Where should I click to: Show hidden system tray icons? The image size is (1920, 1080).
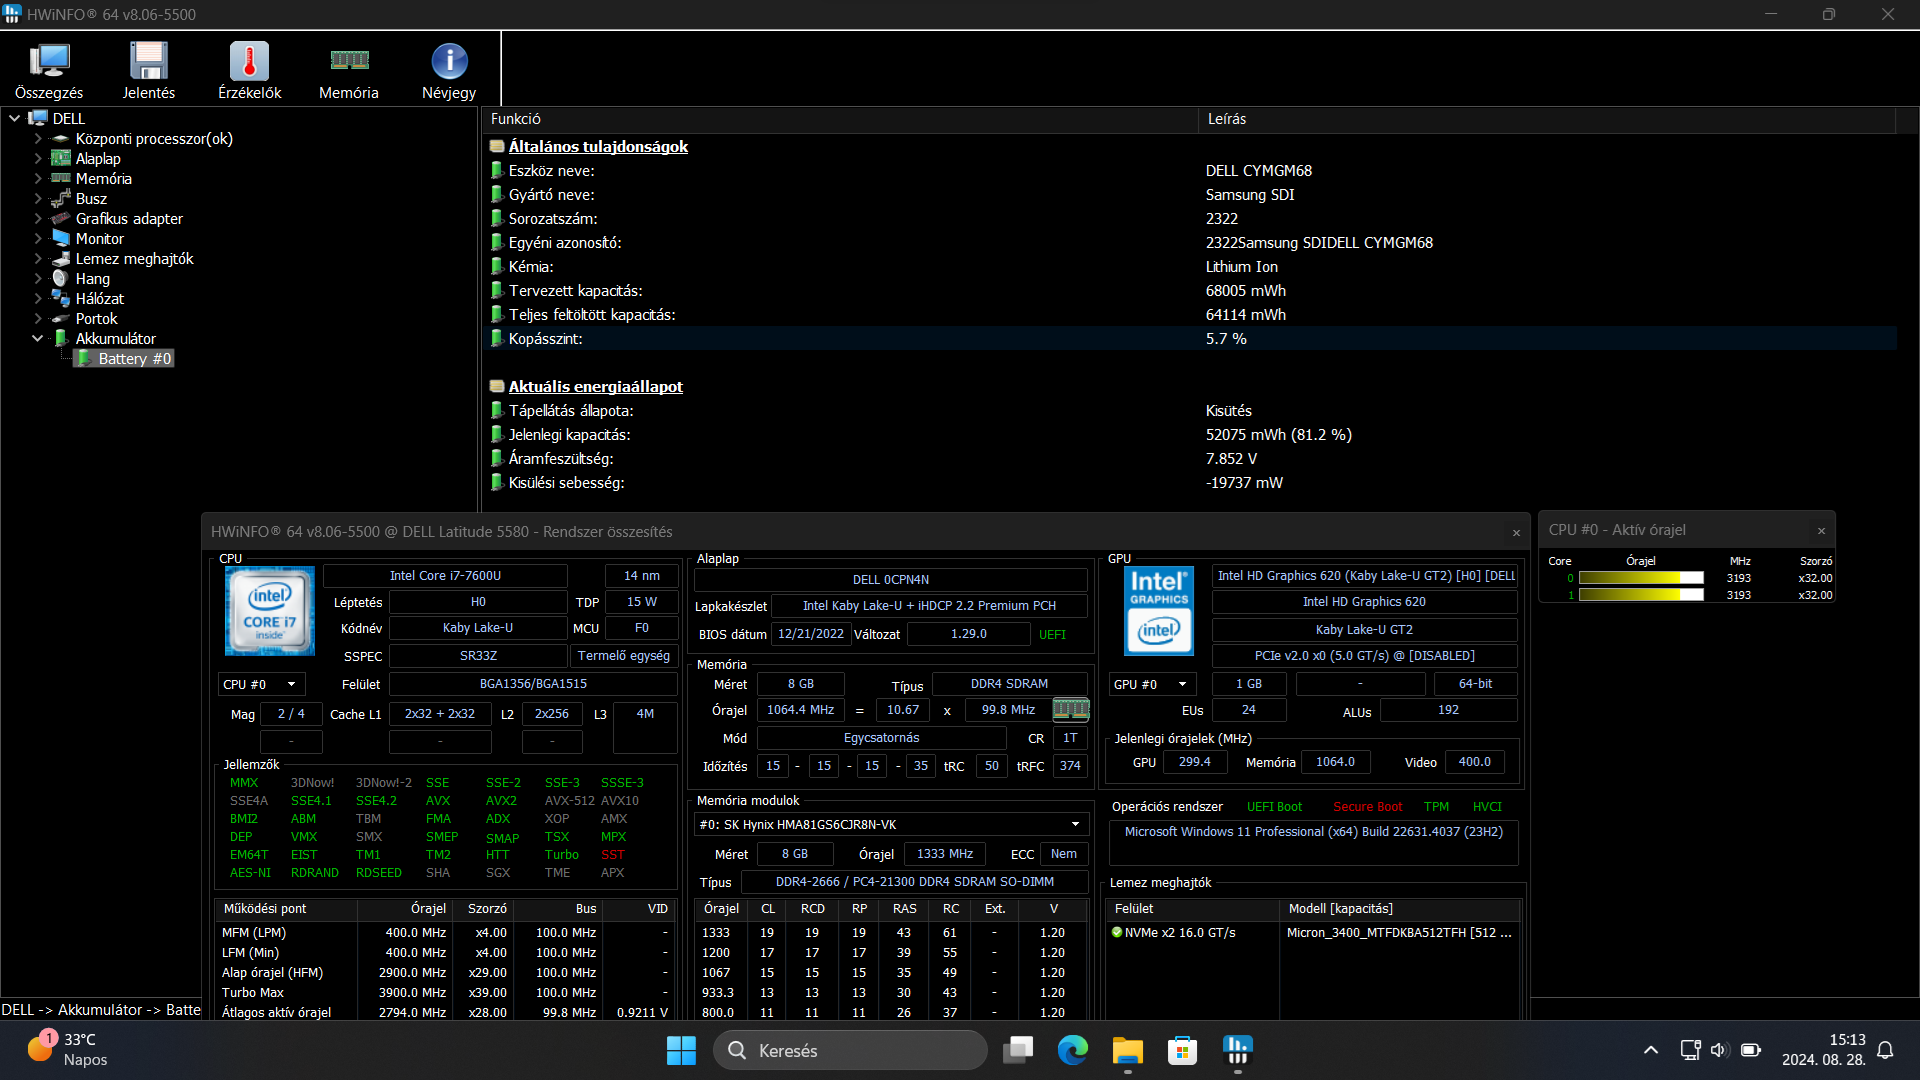[x=1651, y=1050]
